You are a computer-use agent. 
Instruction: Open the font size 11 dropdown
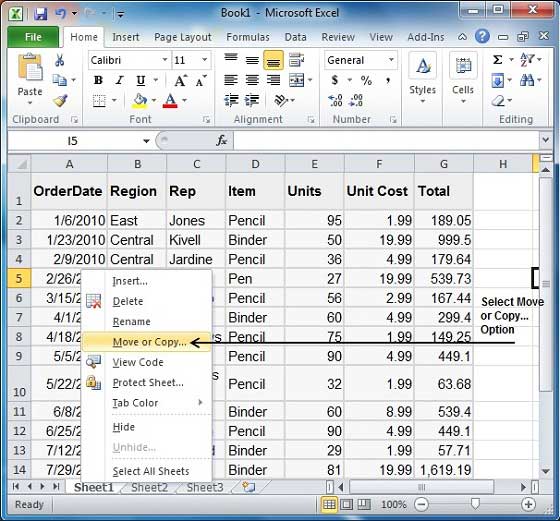[x=205, y=60]
